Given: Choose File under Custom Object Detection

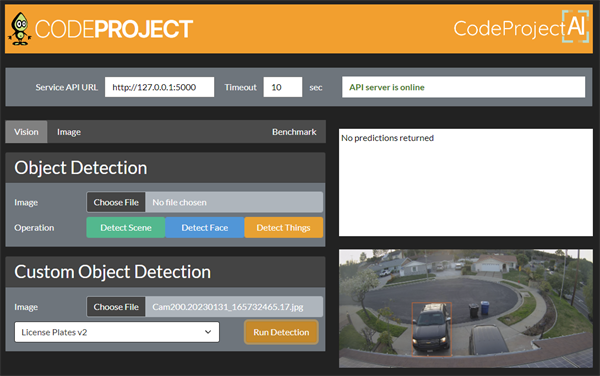Looking at the screenshot, I should click(x=116, y=307).
